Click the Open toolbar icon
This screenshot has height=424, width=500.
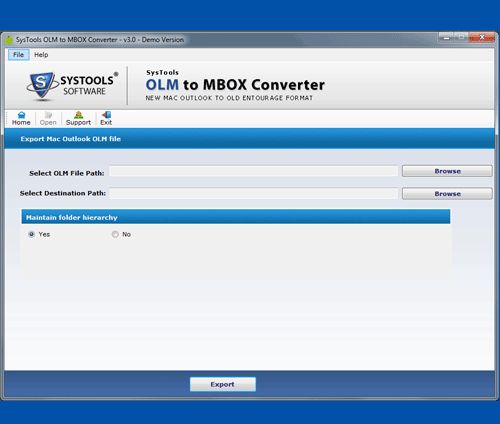[x=48, y=119]
